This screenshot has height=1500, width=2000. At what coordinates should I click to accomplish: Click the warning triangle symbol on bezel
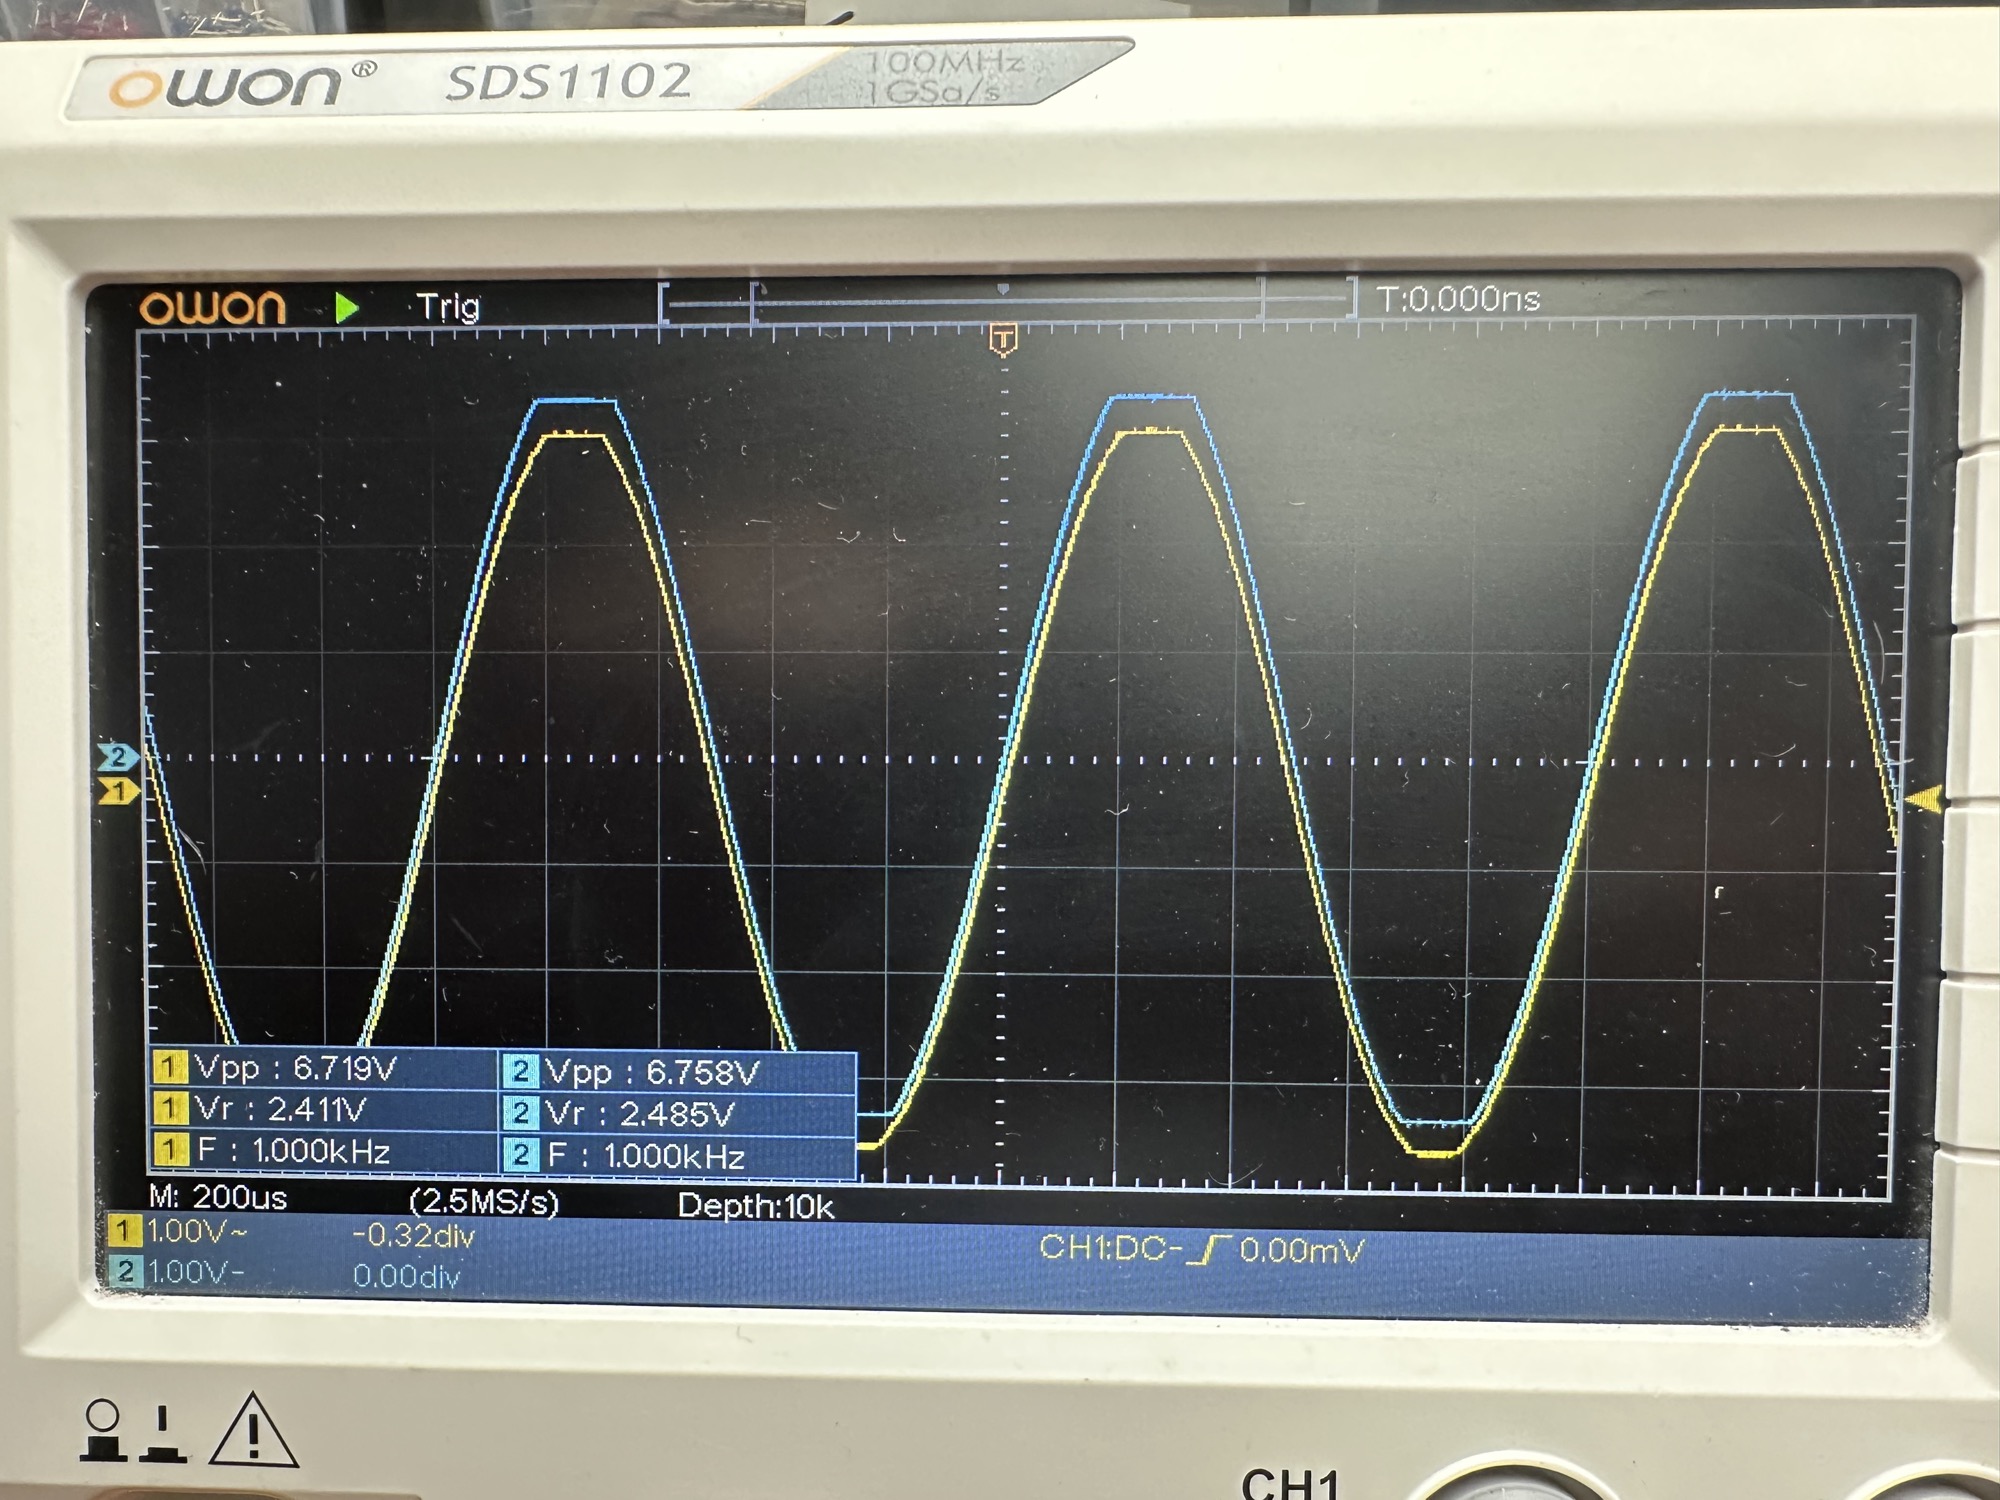click(x=253, y=1430)
